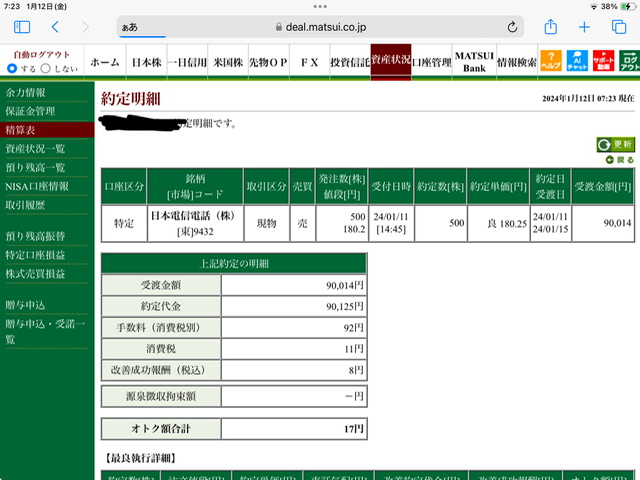Open NISA口座情報 in the sidebar
The image size is (640, 480).
coord(37,187)
